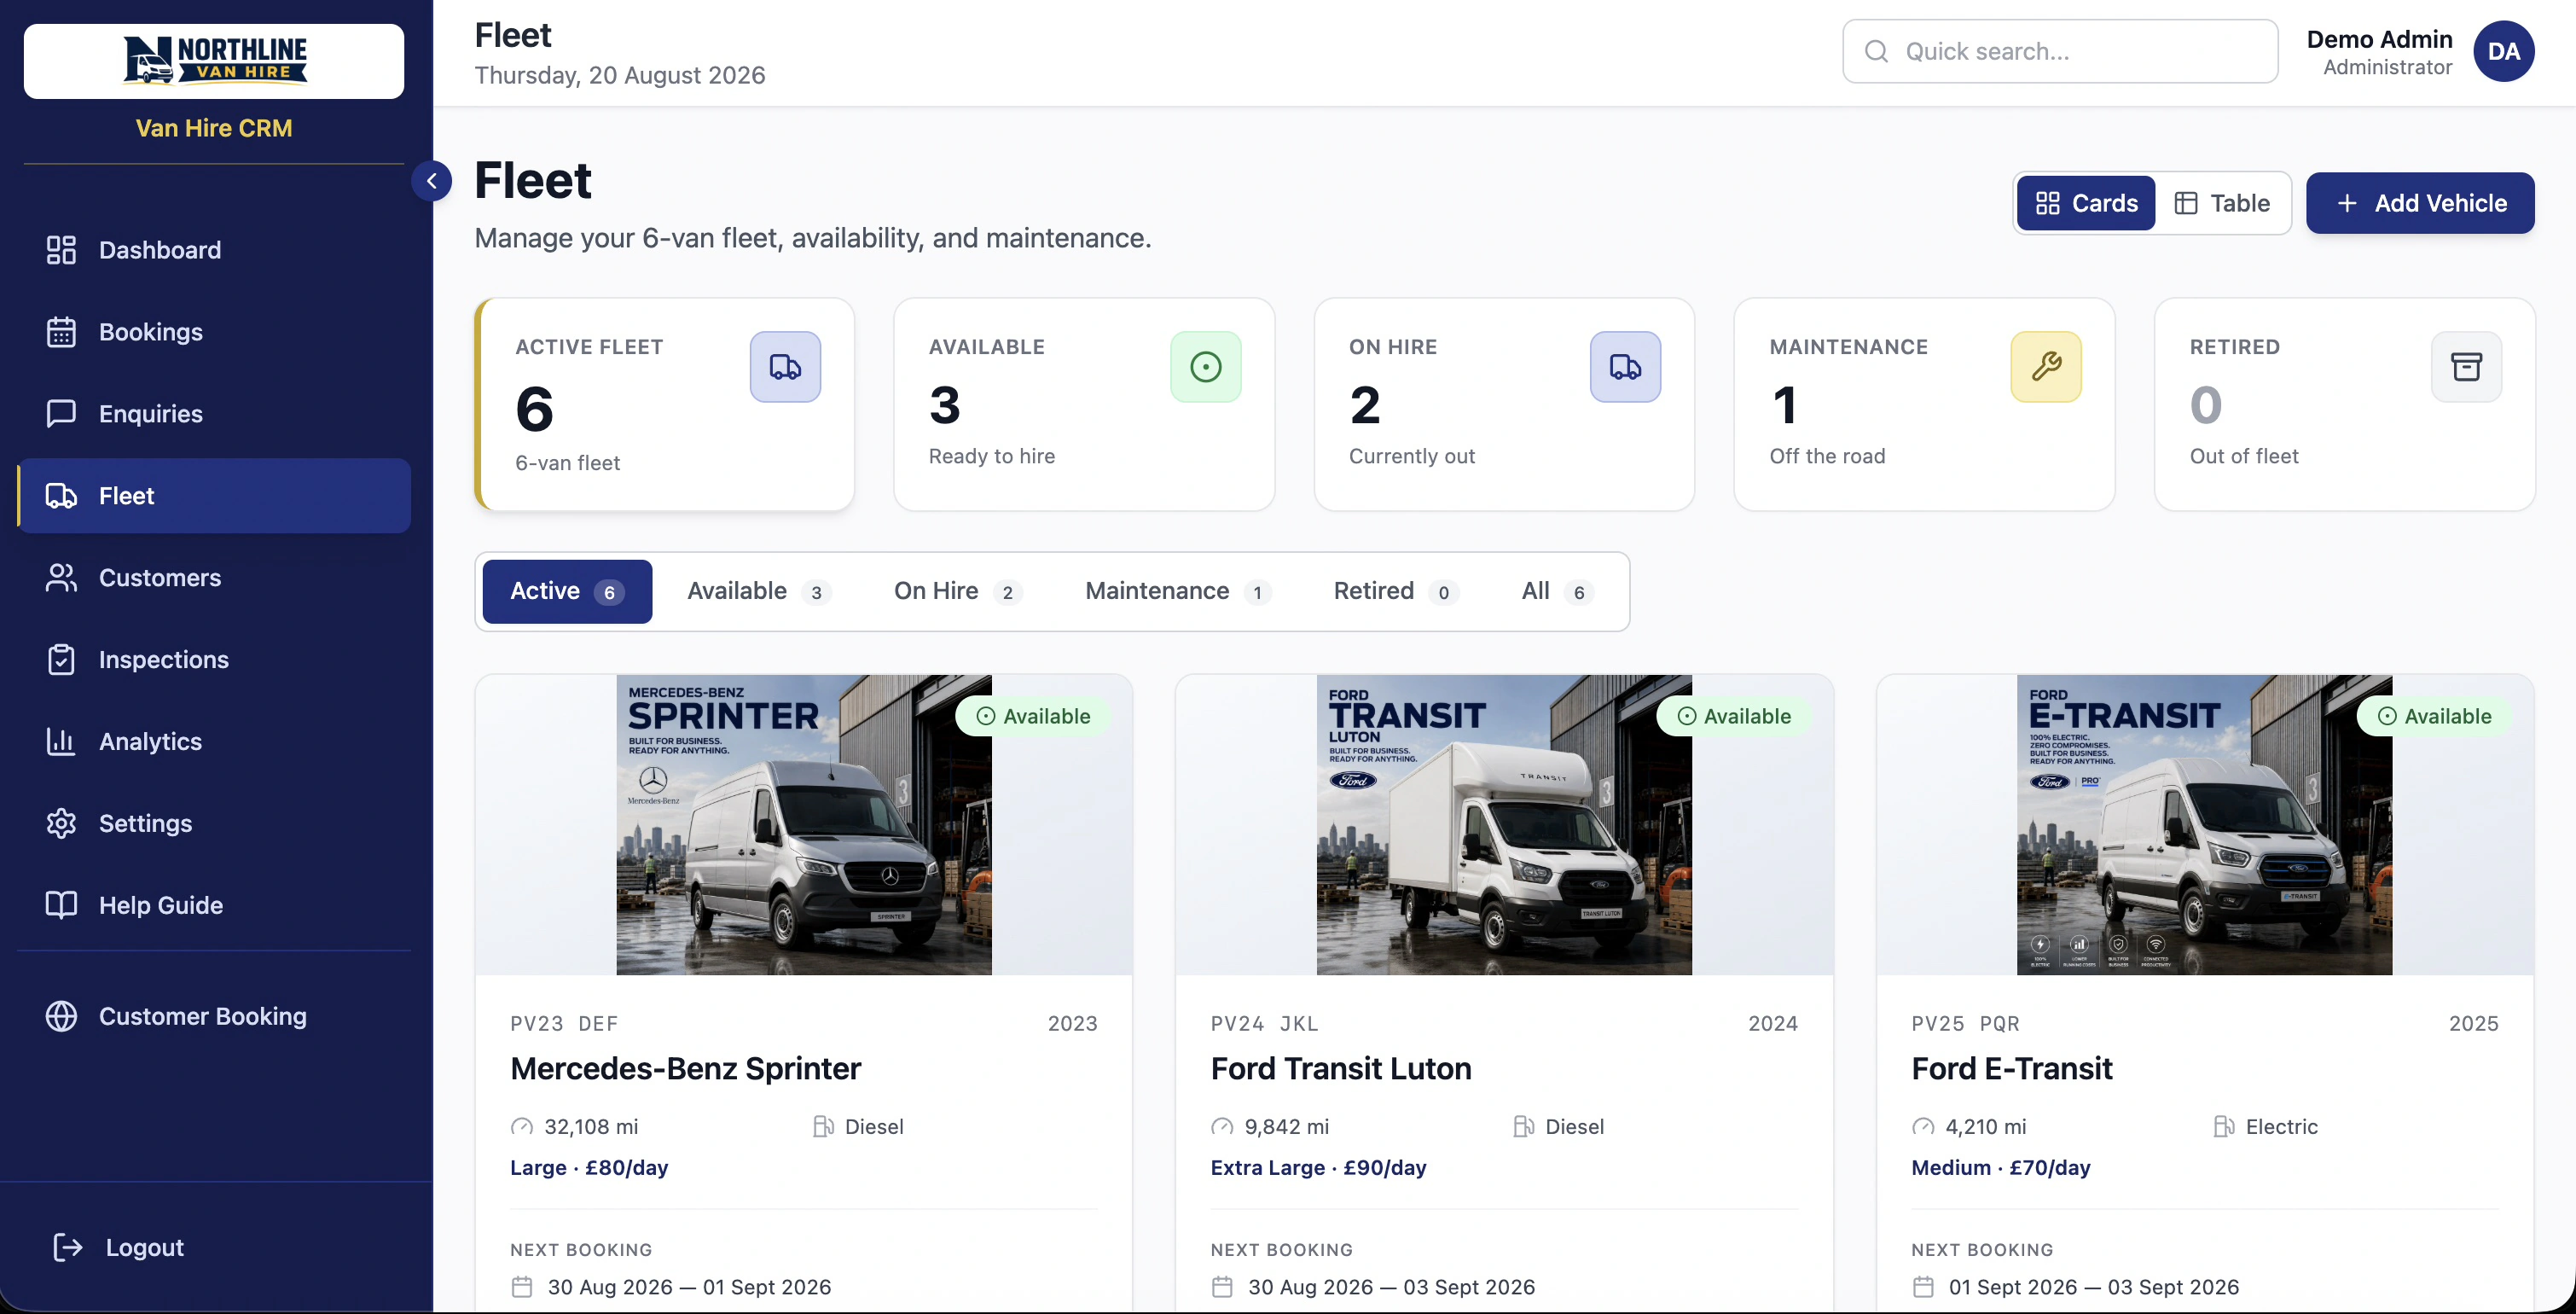Click the Available circle icon in stats
Image resolution: width=2576 pixels, height=1314 pixels.
pos(1206,368)
